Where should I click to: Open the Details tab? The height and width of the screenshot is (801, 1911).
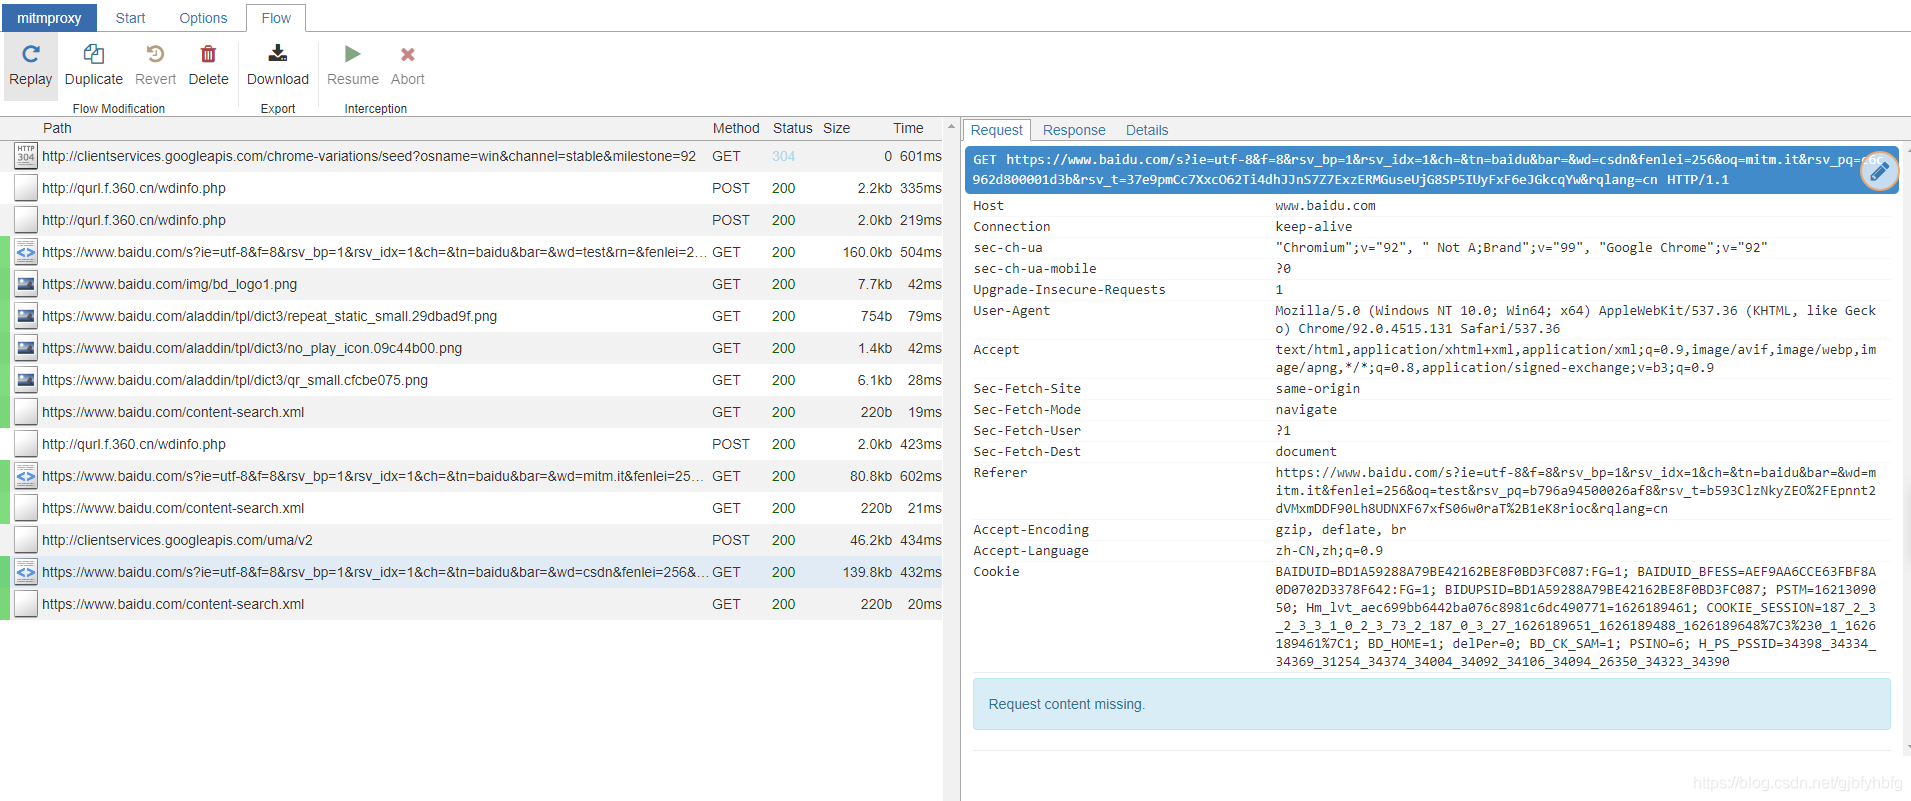1147,130
